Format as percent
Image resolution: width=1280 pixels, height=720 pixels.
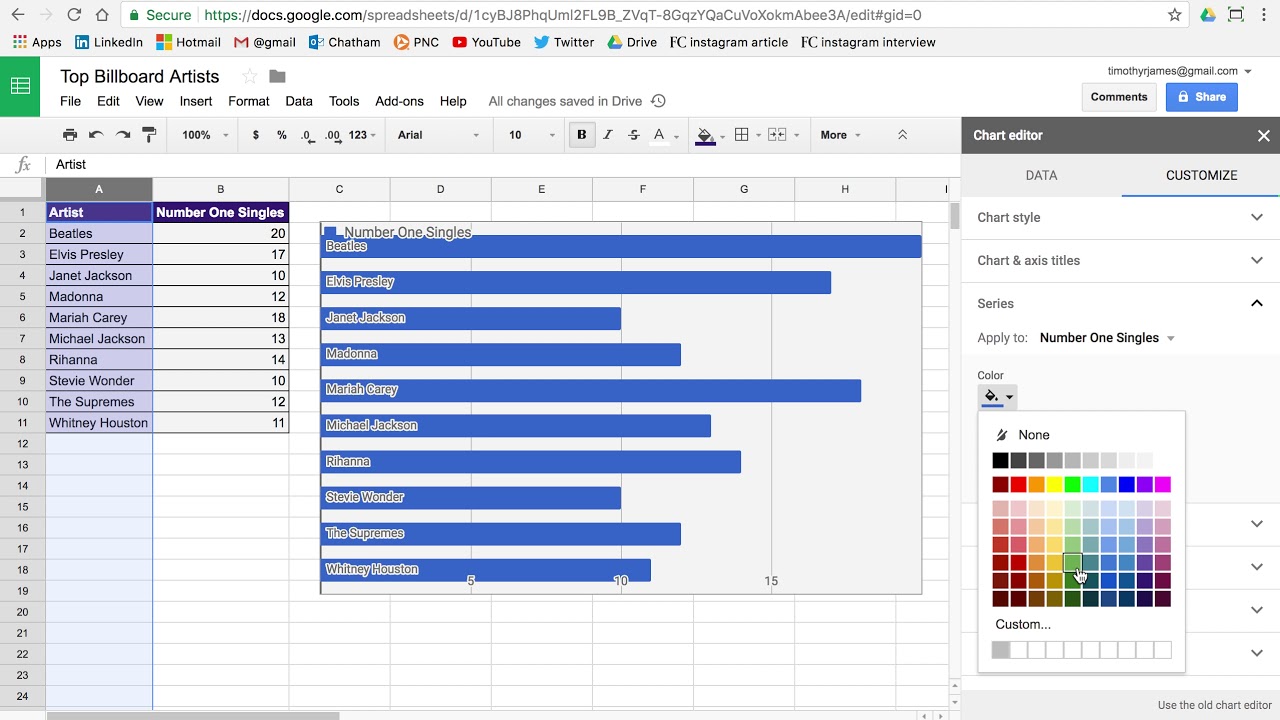tap(282, 135)
